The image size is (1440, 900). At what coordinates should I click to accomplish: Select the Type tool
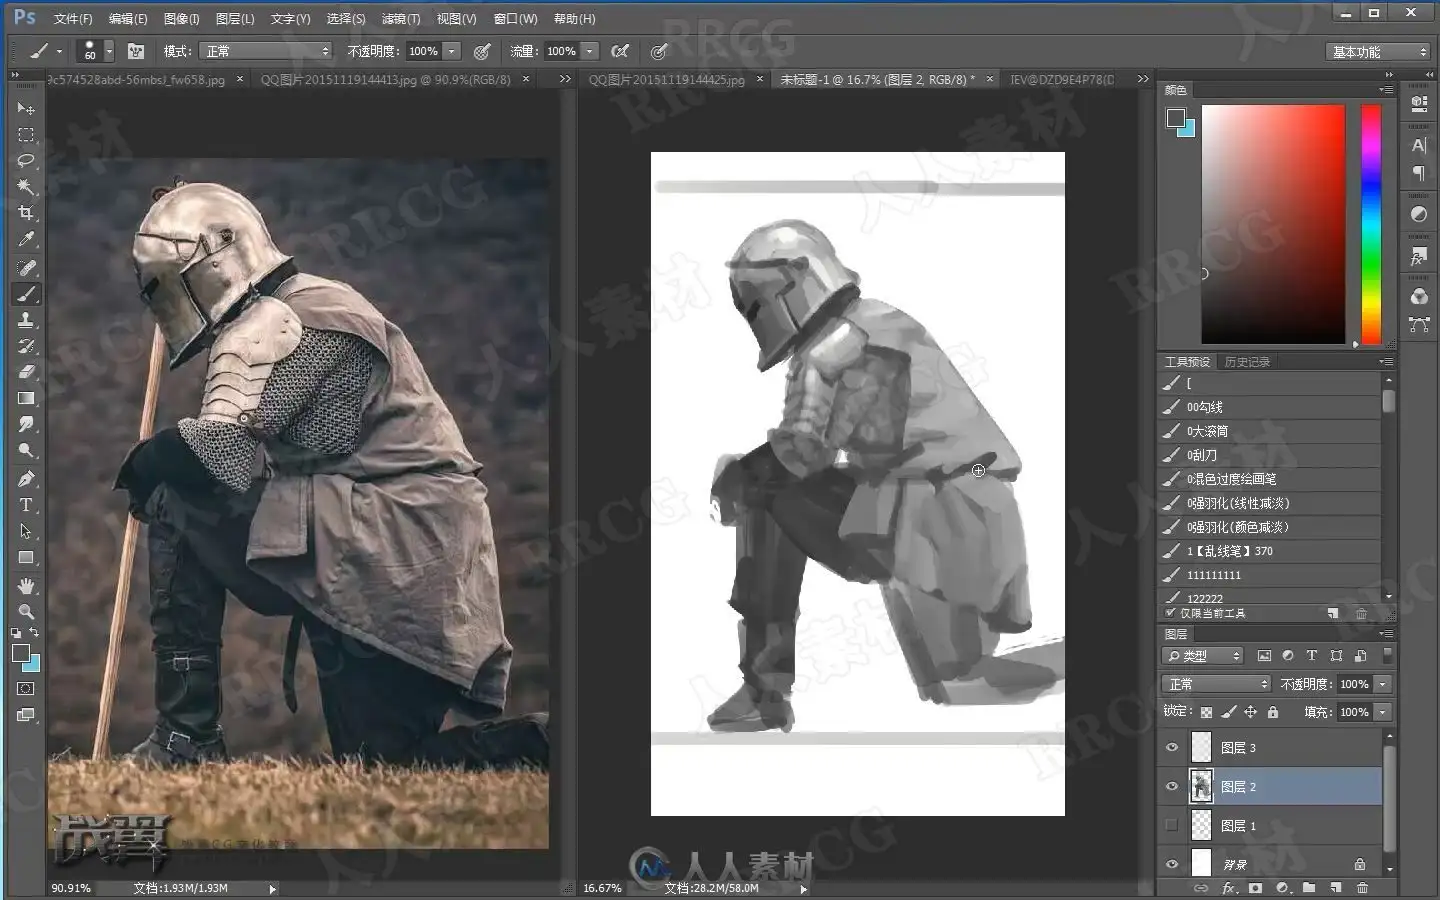tap(26, 505)
